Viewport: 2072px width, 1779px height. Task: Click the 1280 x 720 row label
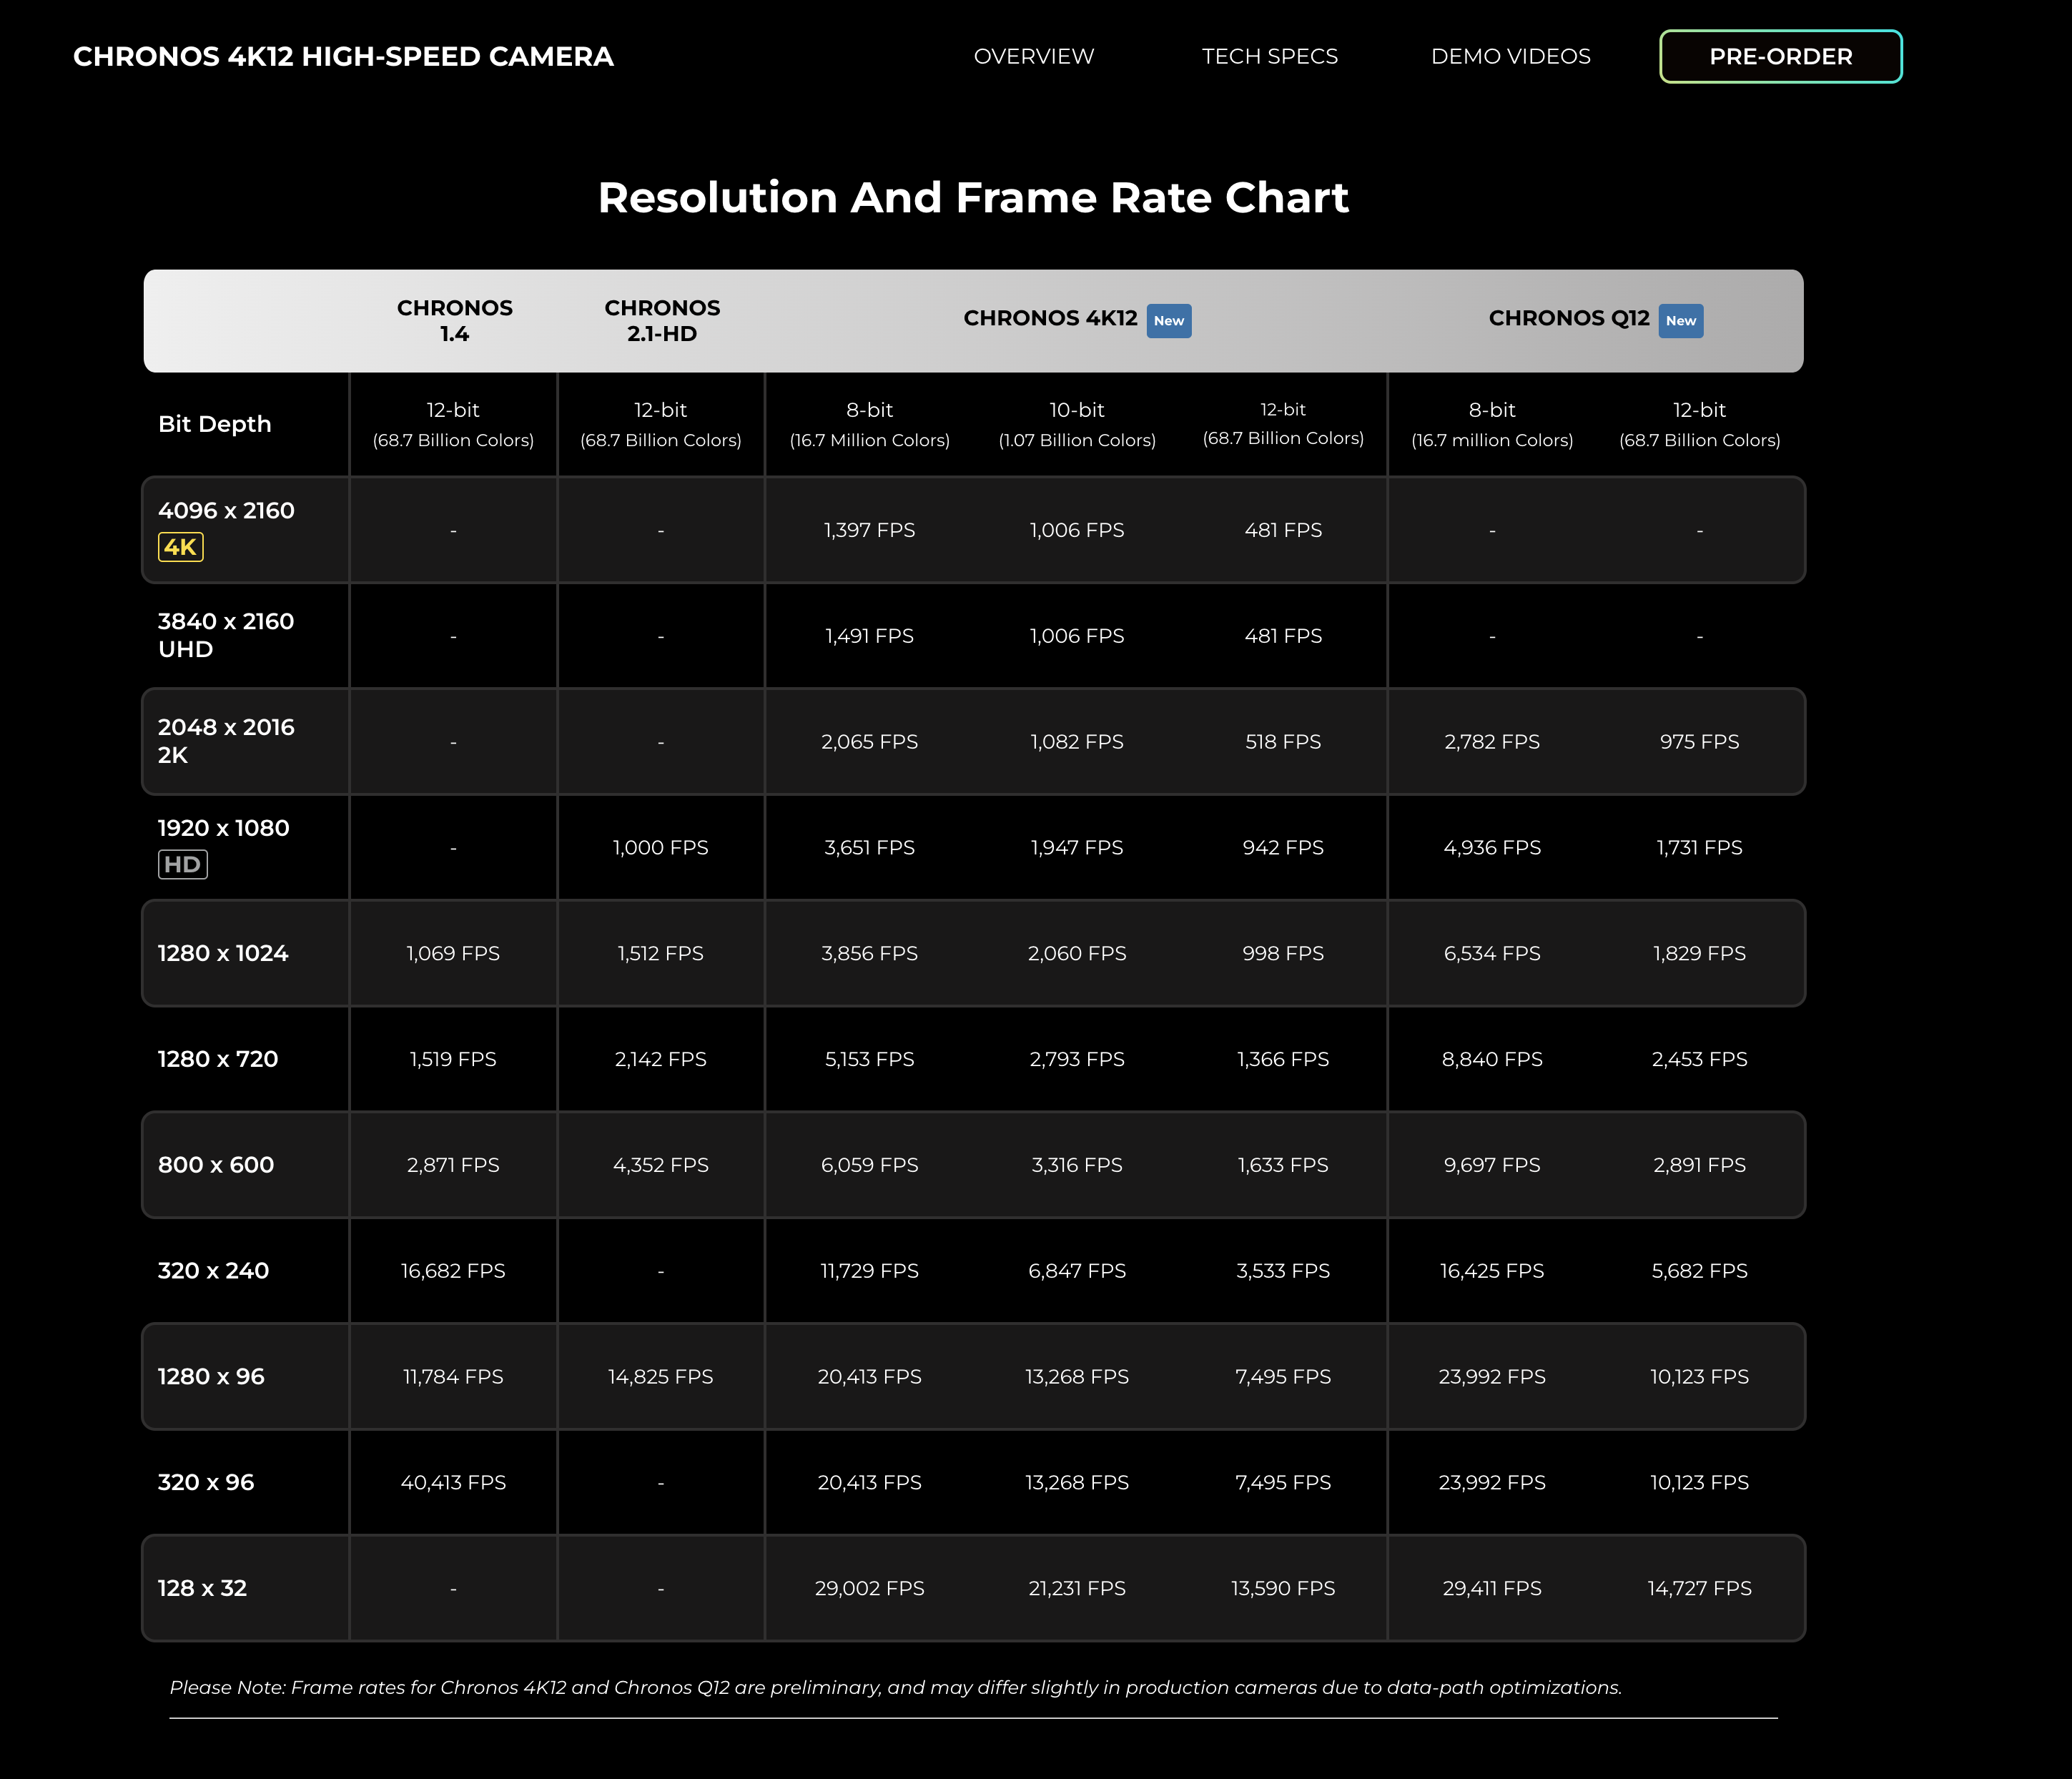217,1059
